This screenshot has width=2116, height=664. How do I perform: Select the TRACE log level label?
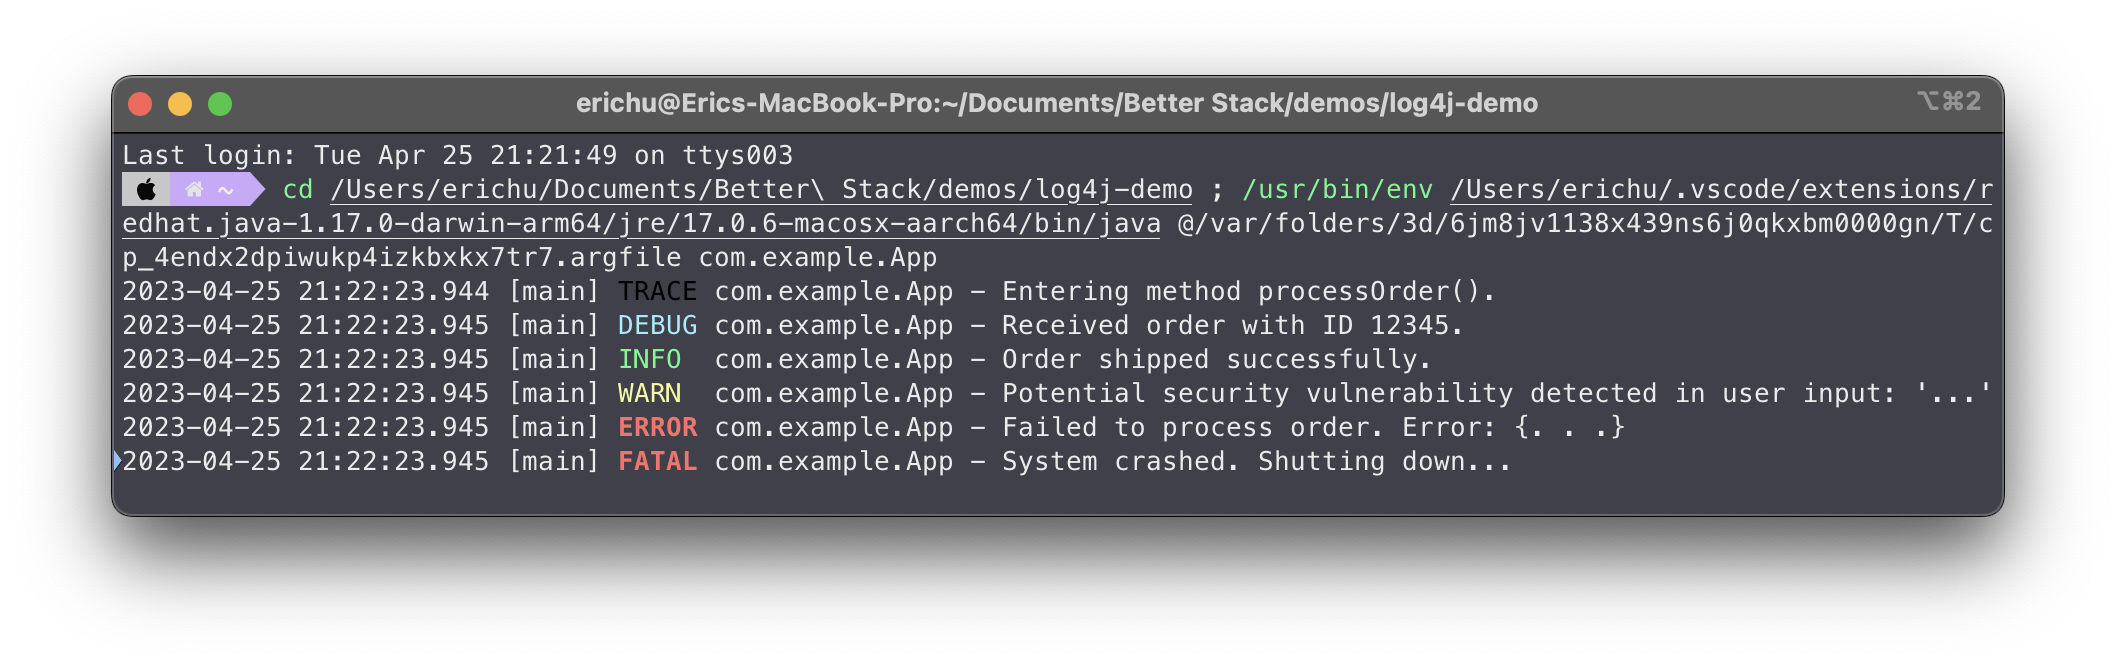657,292
